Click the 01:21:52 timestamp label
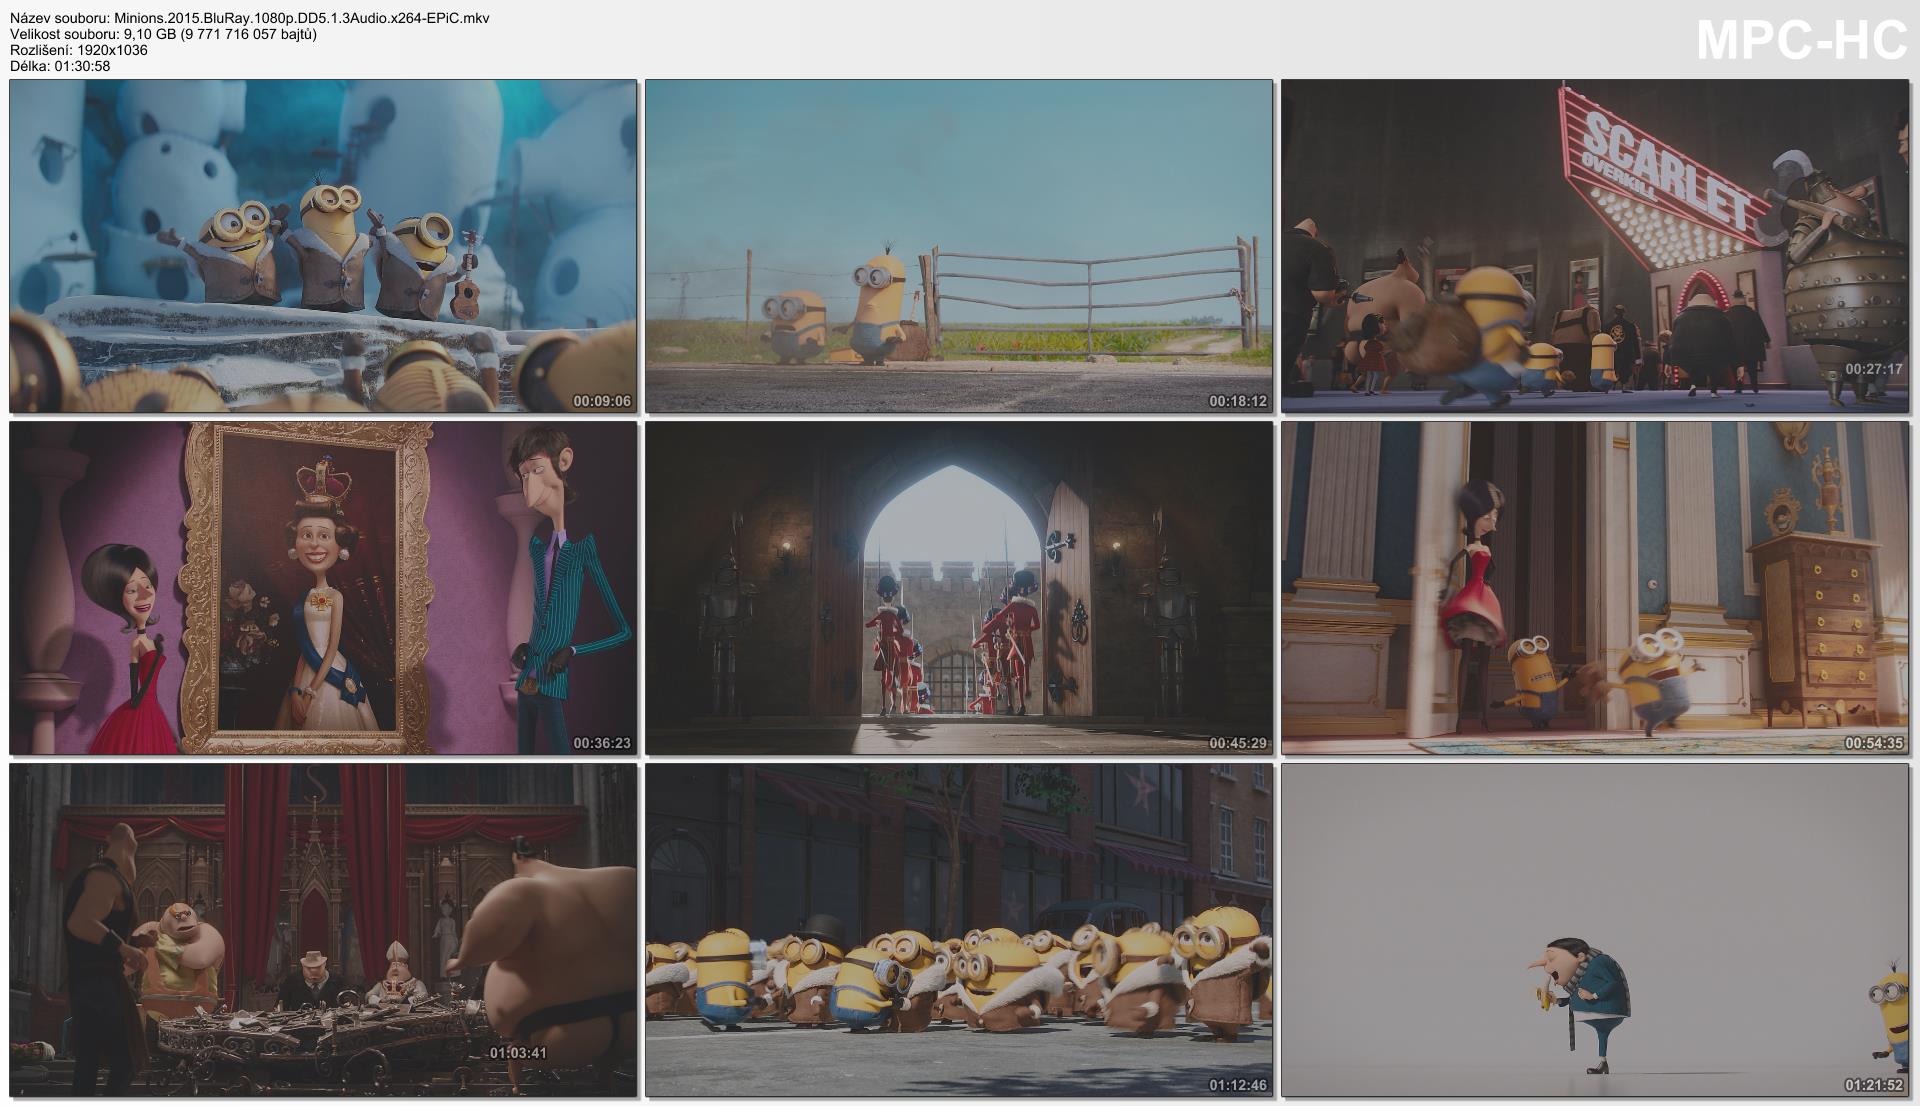1920x1106 pixels. tap(1873, 1085)
